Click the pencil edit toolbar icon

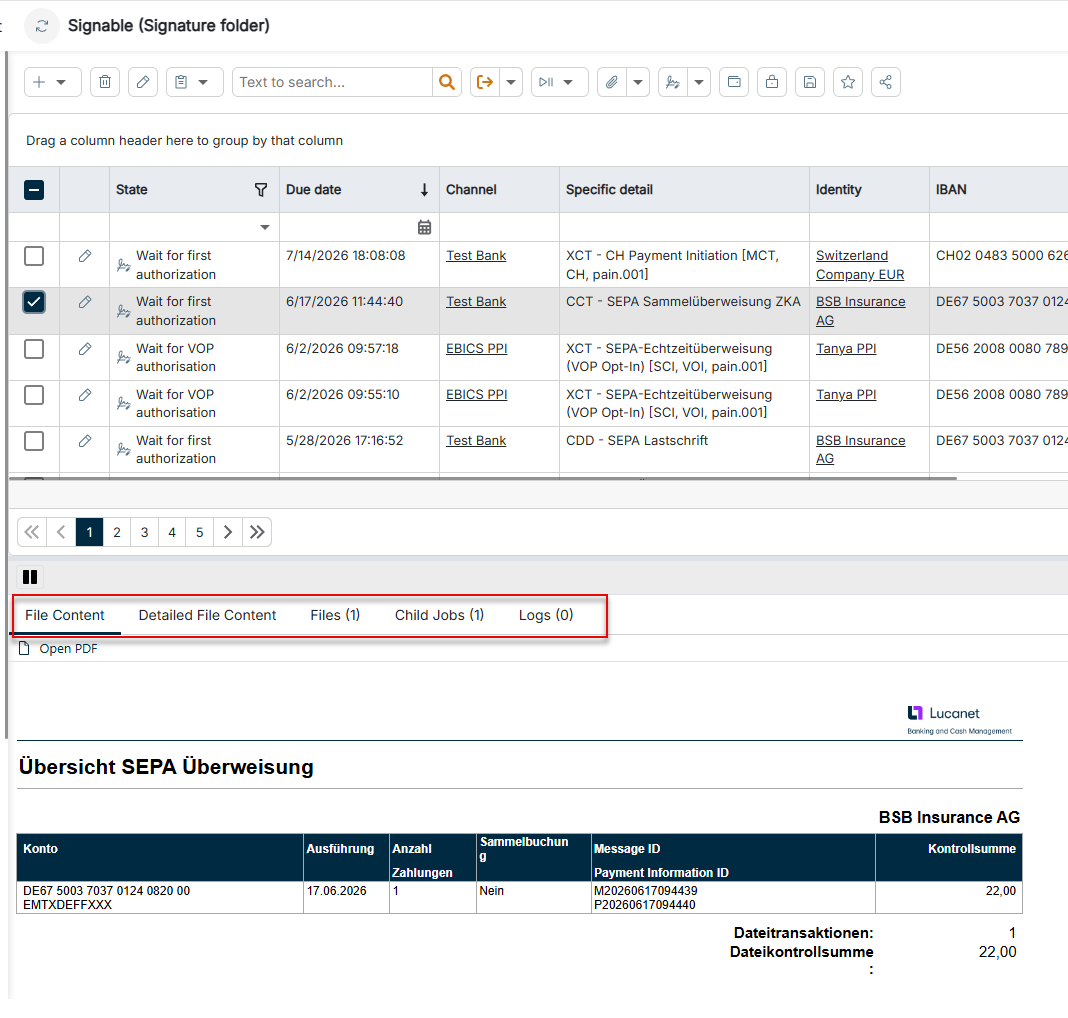click(x=143, y=82)
